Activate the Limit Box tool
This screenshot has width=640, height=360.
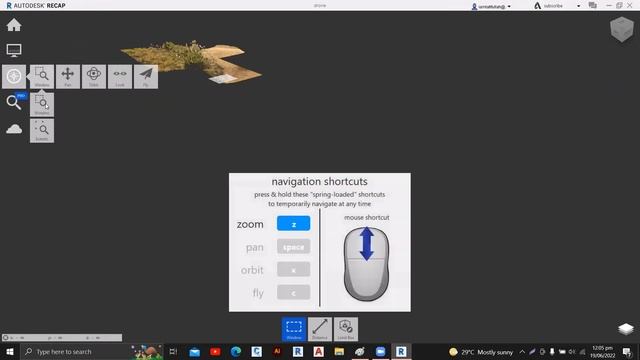click(346, 329)
